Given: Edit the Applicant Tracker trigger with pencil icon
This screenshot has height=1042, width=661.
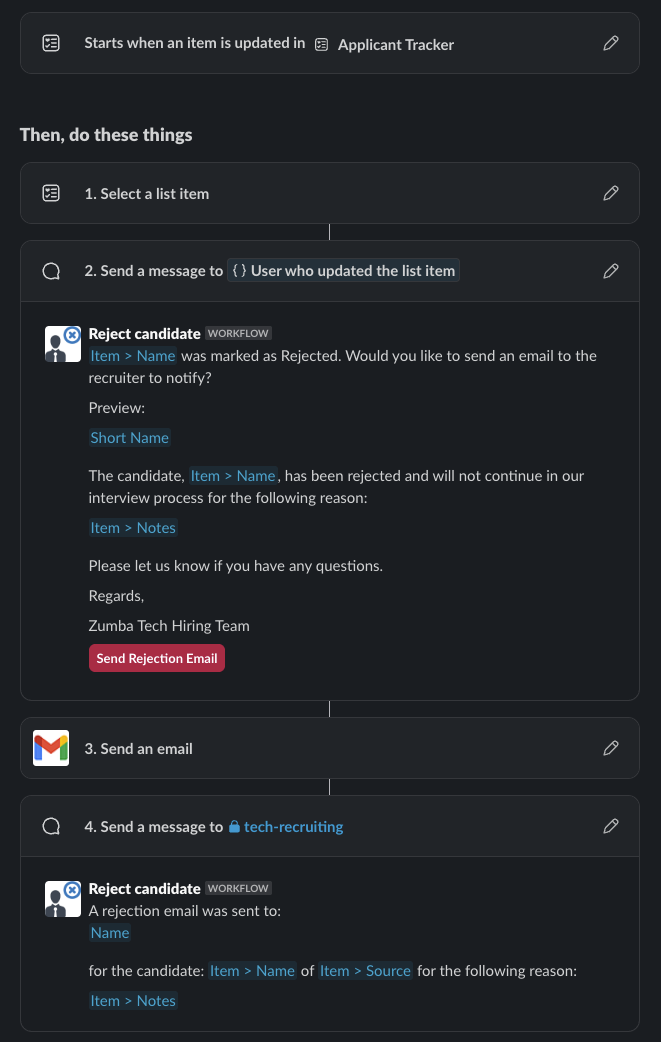Looking at the screenshot, I should tap(611, 43).
